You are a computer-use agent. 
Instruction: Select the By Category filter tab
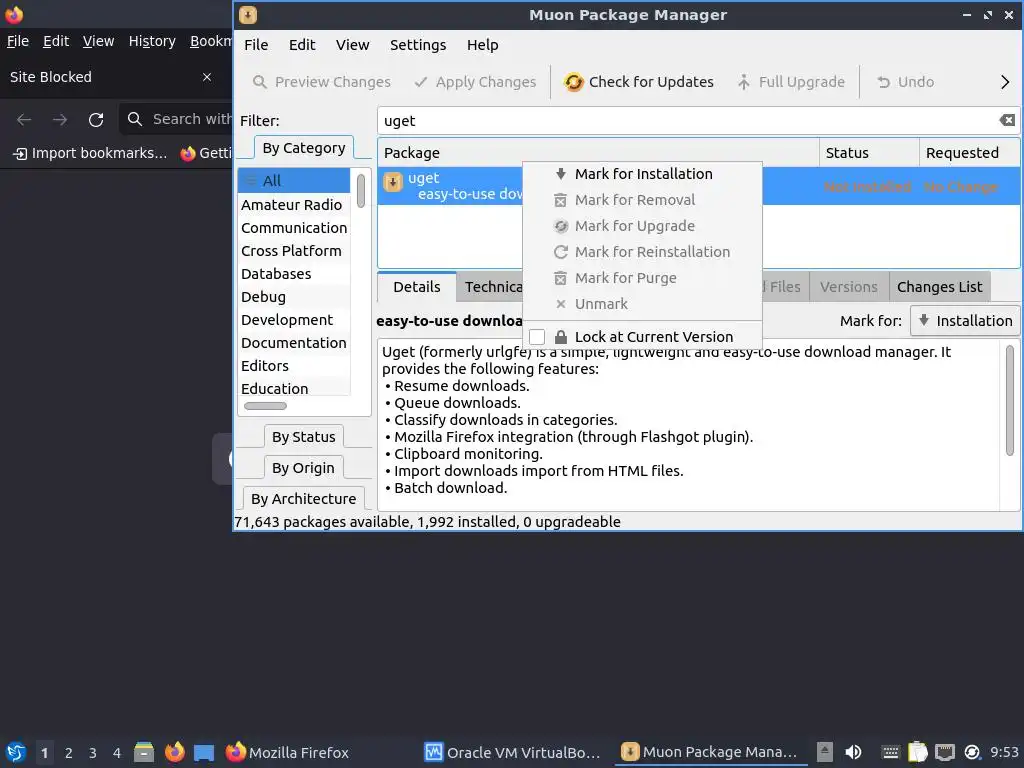[304, 148]
